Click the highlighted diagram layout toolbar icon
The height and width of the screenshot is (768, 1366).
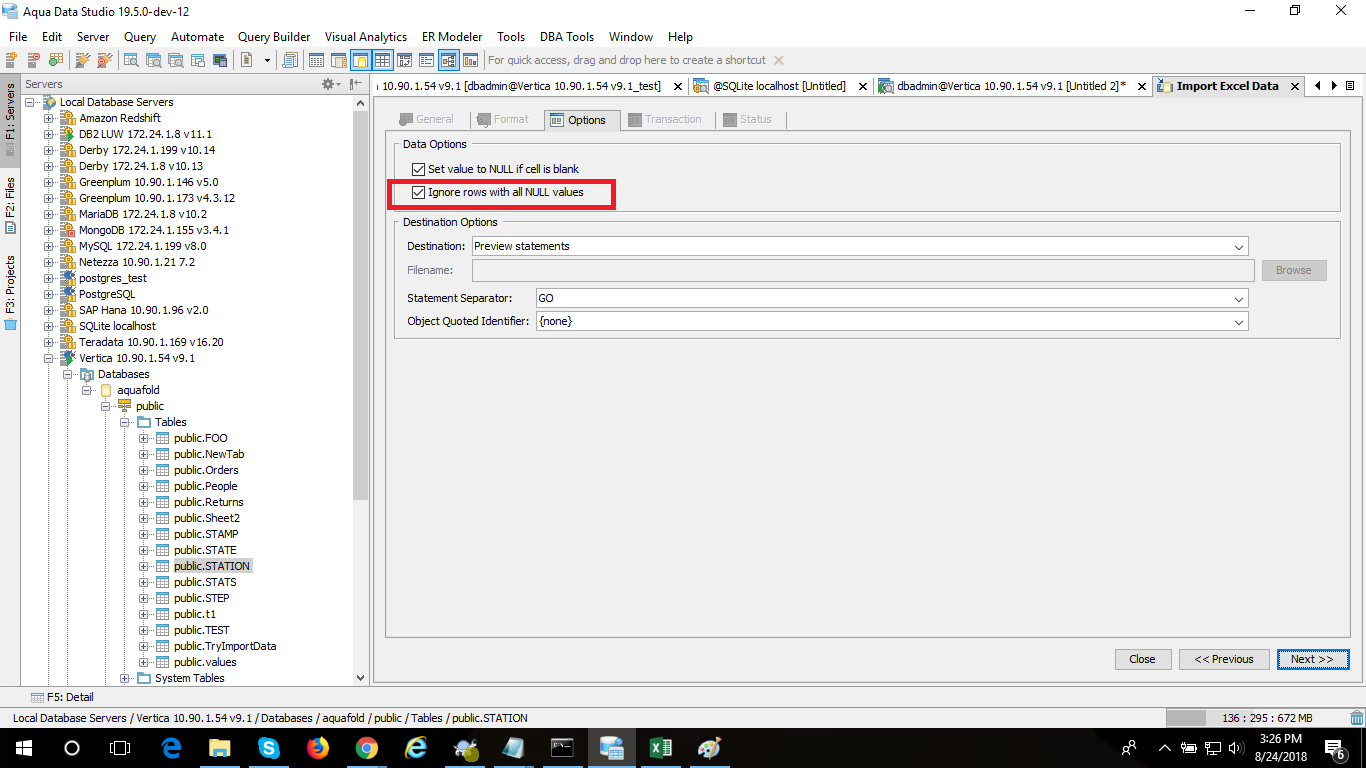pos(448,60)
